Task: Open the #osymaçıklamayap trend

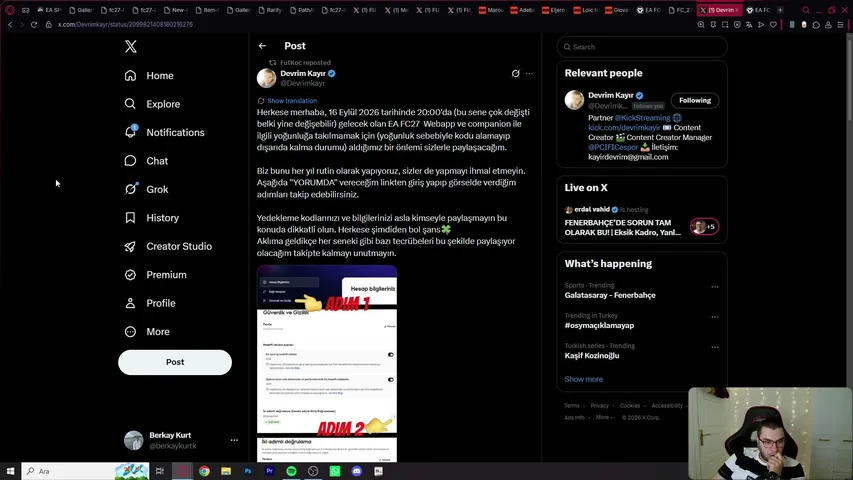Action: tap(599, 325)
